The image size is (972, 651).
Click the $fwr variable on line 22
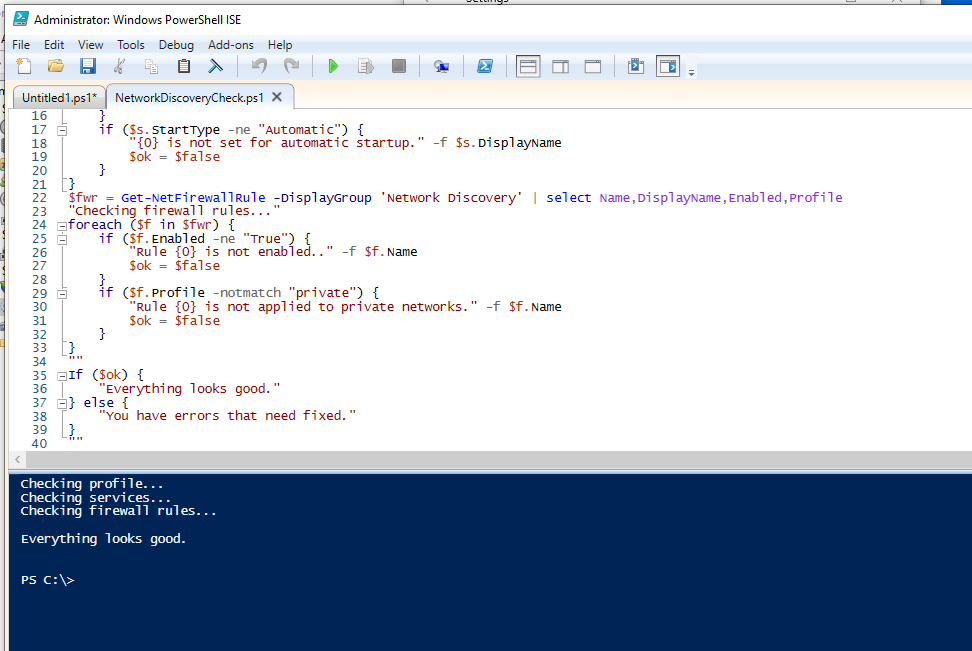(x=83, y=198)
